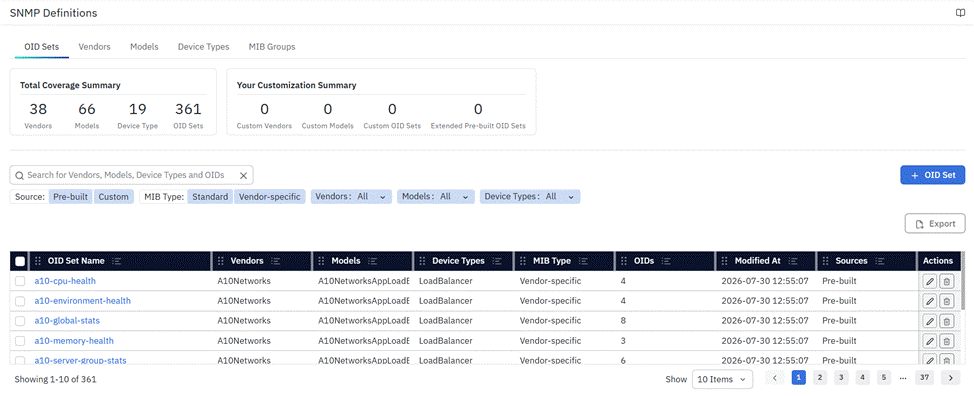Screen dimensions: 974x396
Task: Click the drag handle icon for Models column
Action: [321, 261]
